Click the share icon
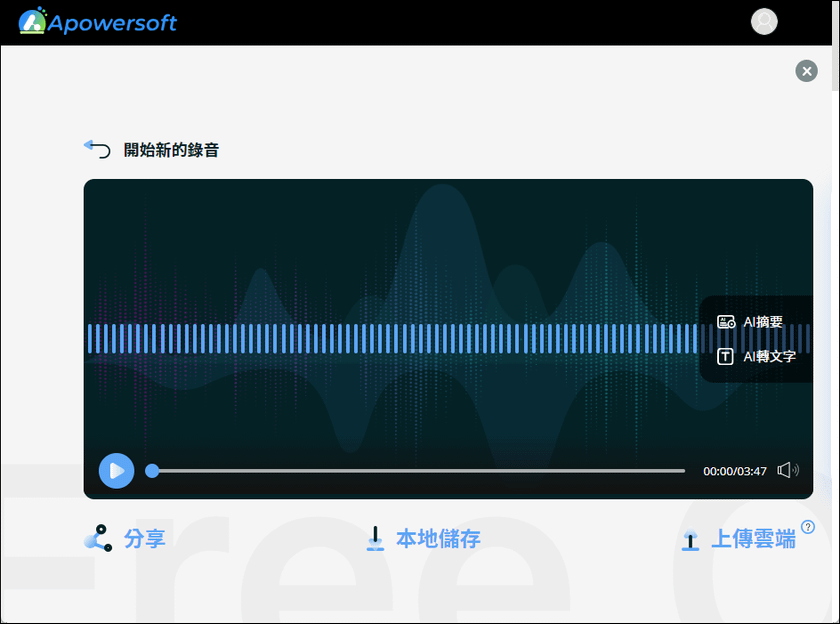This screenshot has width=840, height=624. tap(98, 538)
